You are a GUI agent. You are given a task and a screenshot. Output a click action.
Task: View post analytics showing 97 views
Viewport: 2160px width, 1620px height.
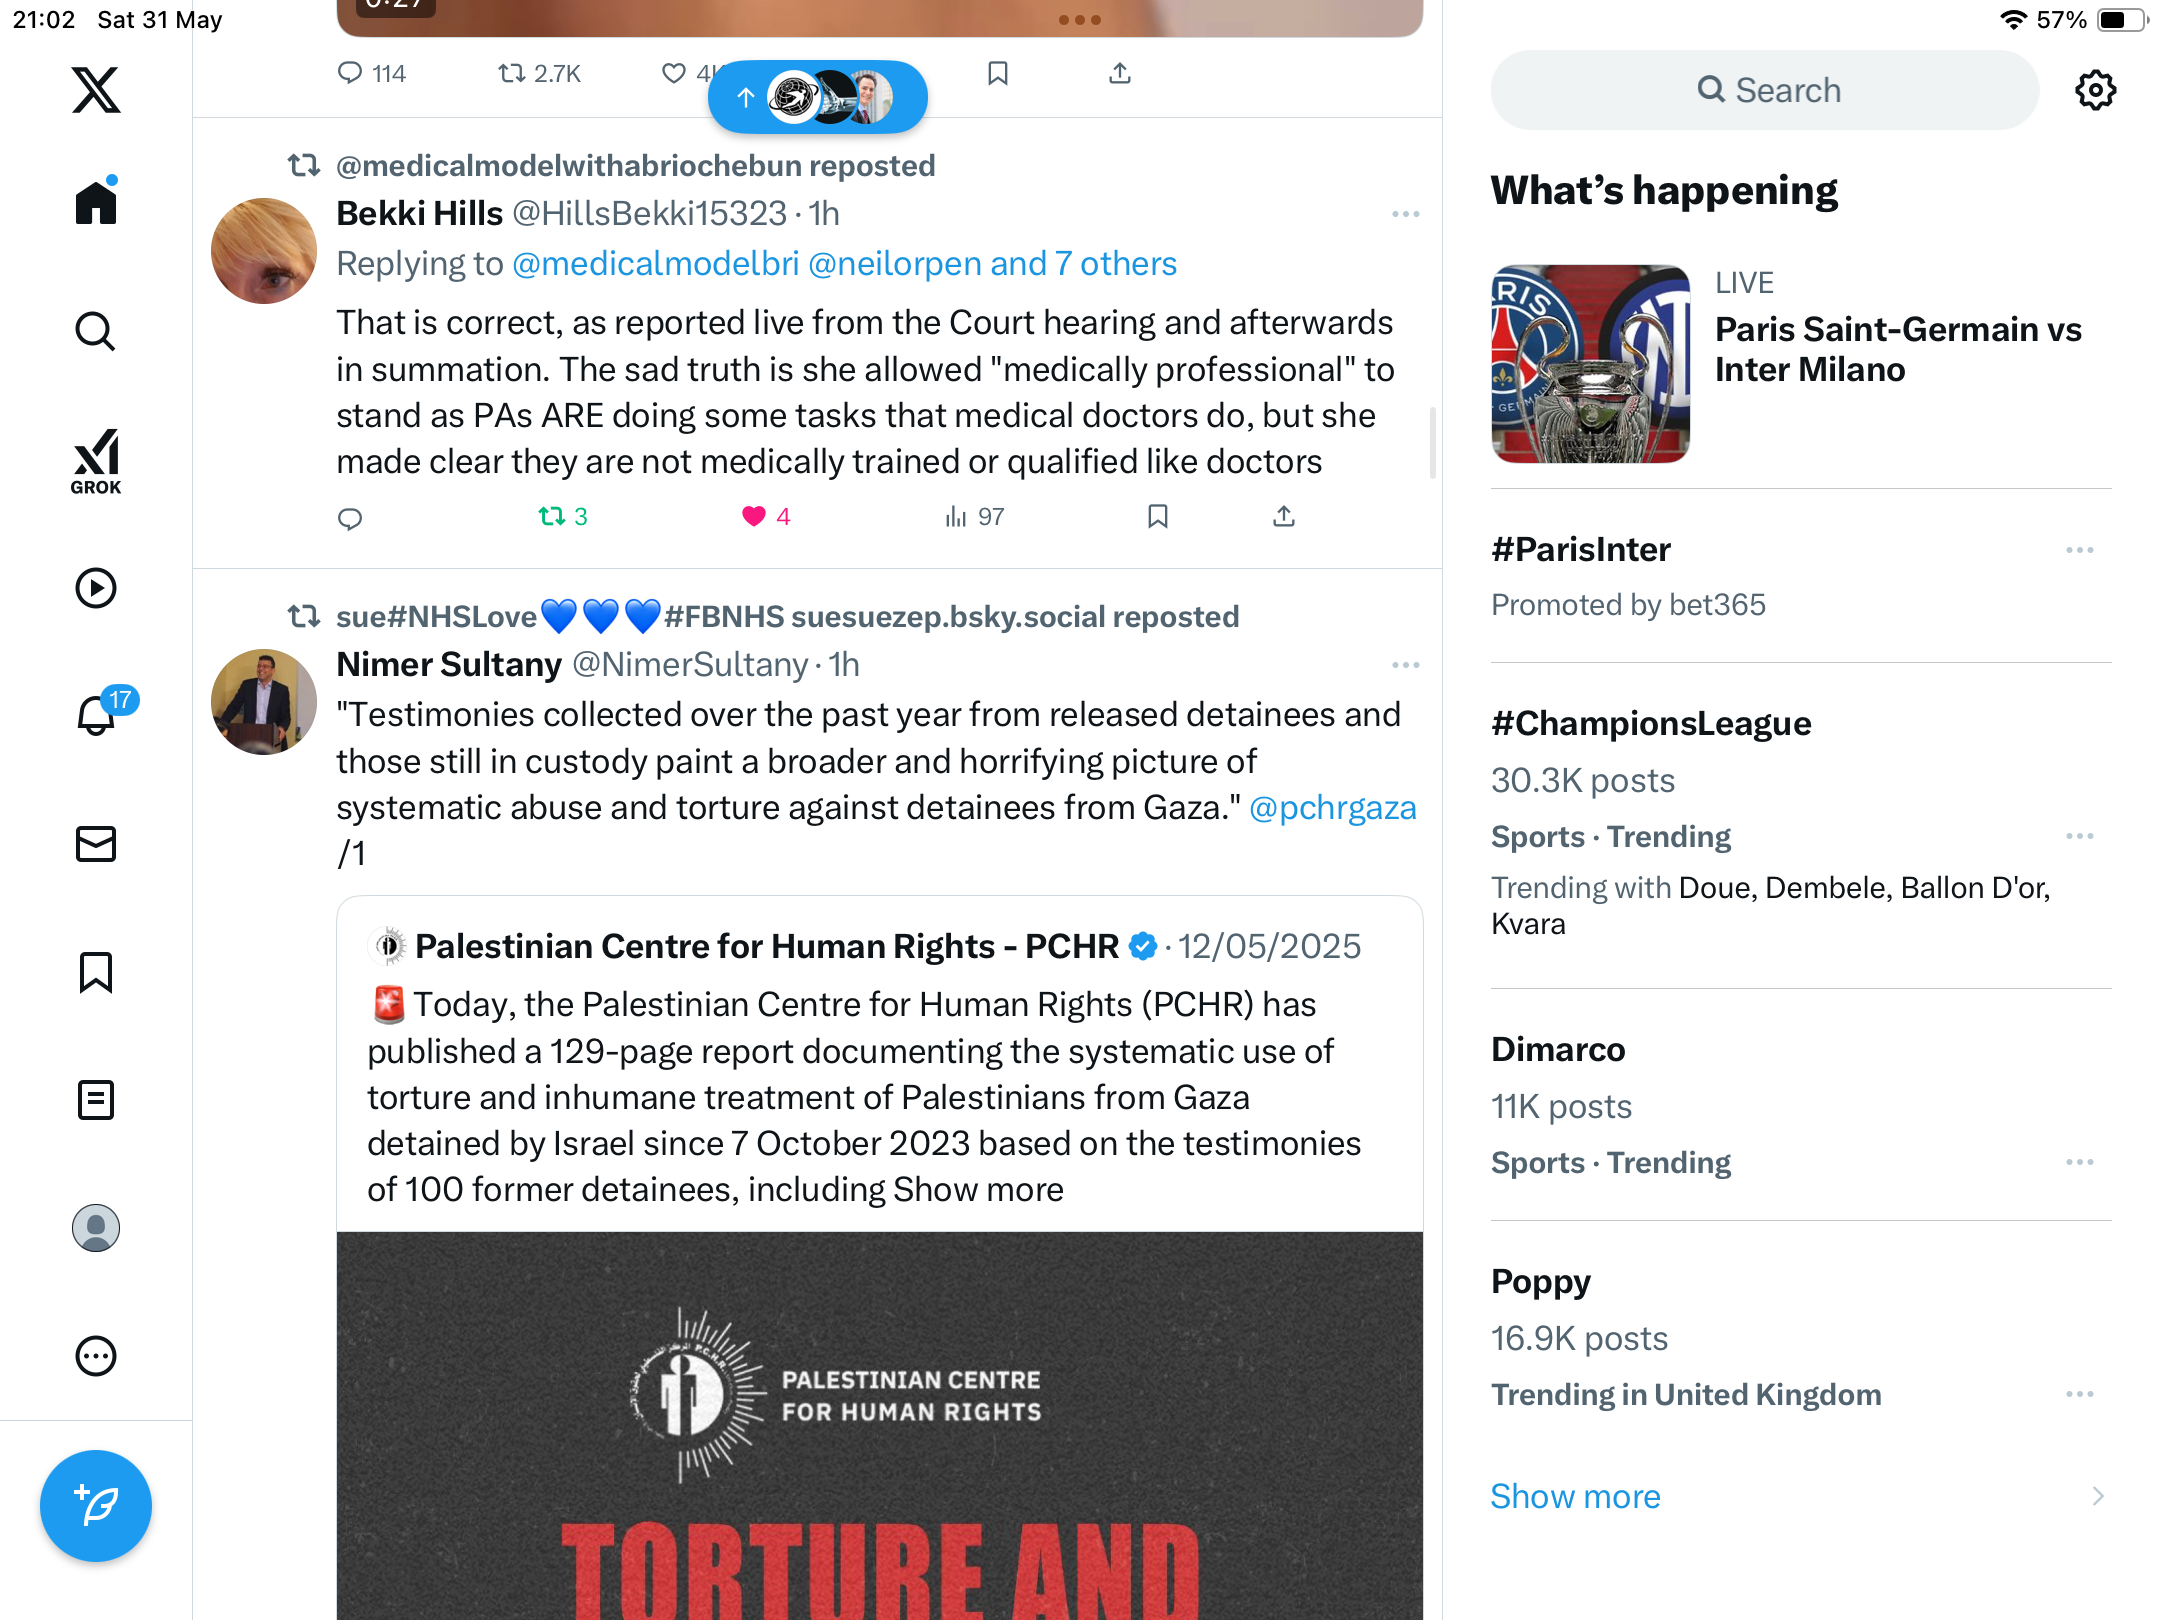click(x=975, y=517)
